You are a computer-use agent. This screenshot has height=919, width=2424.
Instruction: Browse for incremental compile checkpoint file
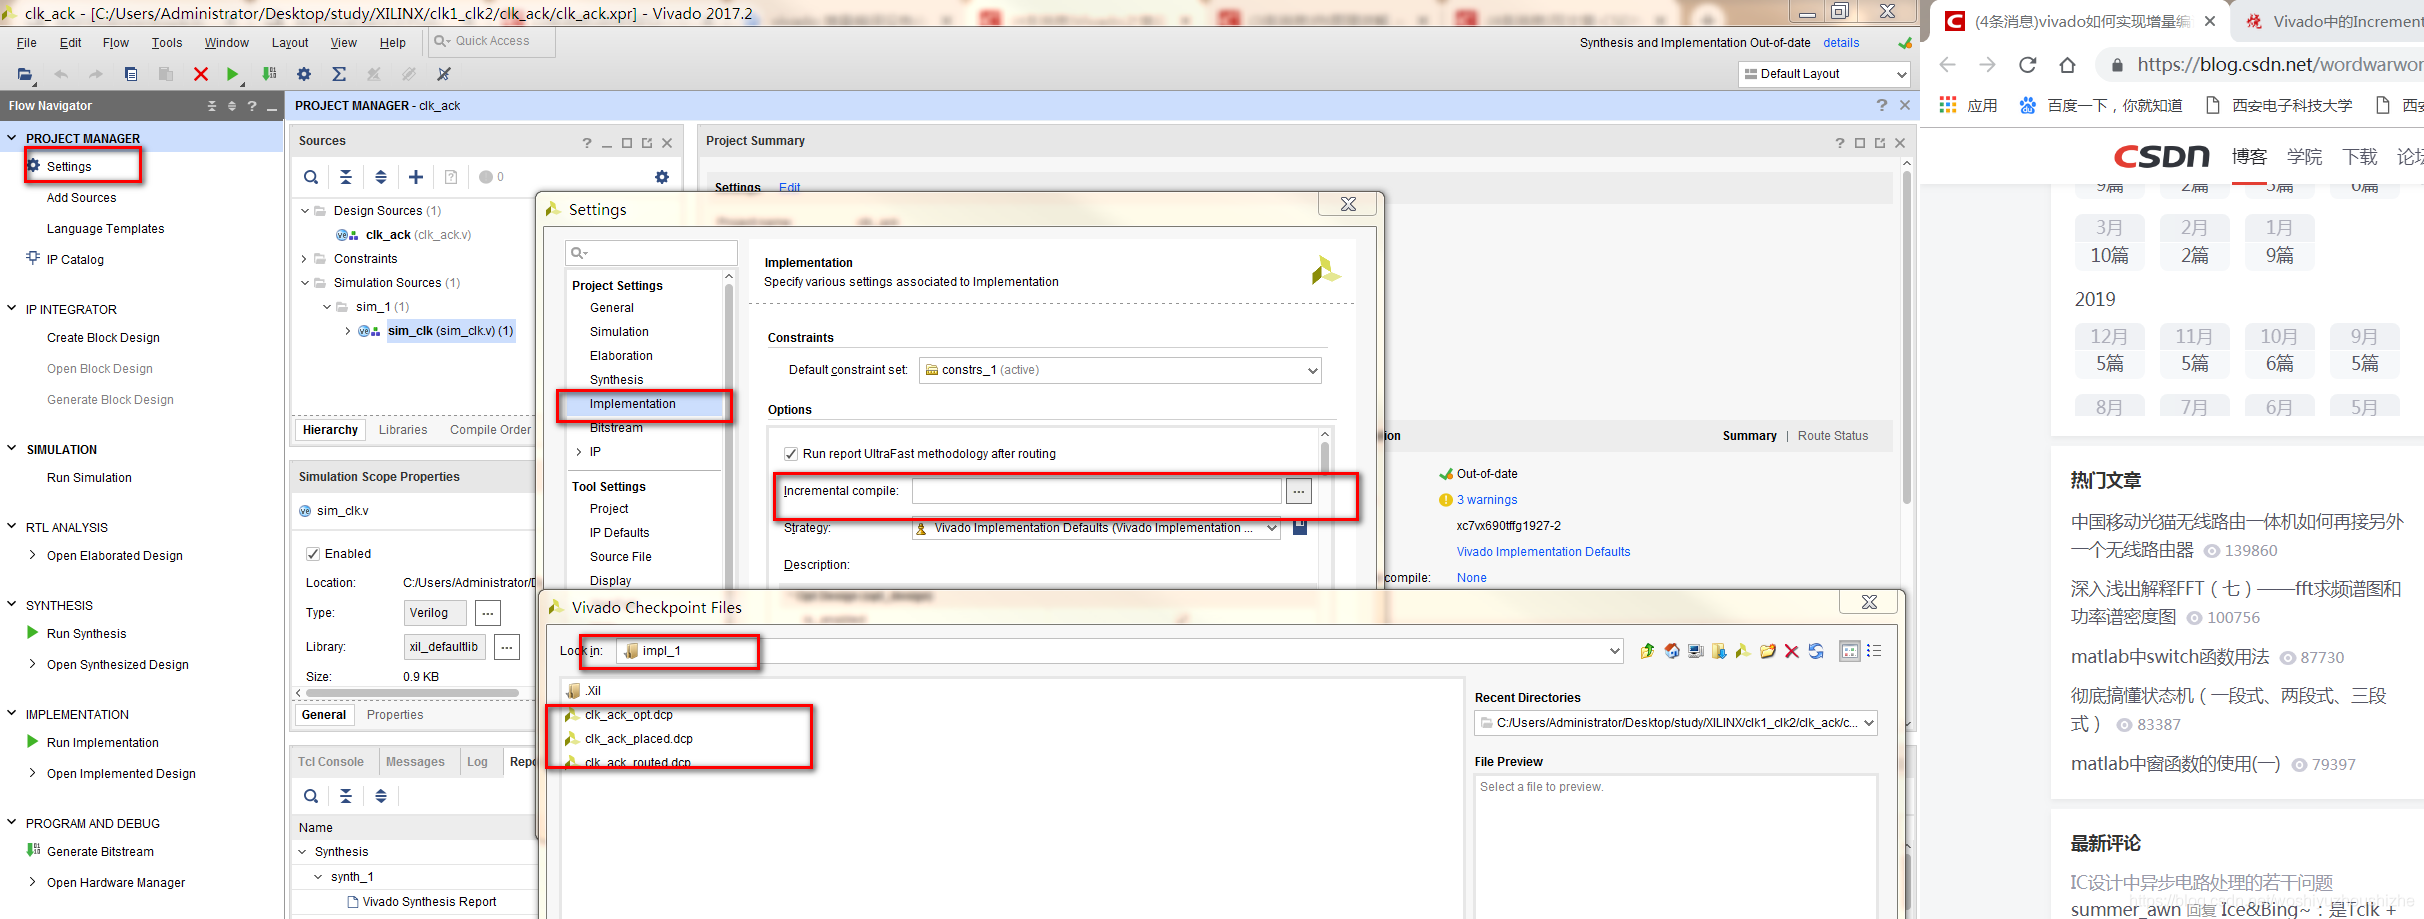(x=1299, y=491)
